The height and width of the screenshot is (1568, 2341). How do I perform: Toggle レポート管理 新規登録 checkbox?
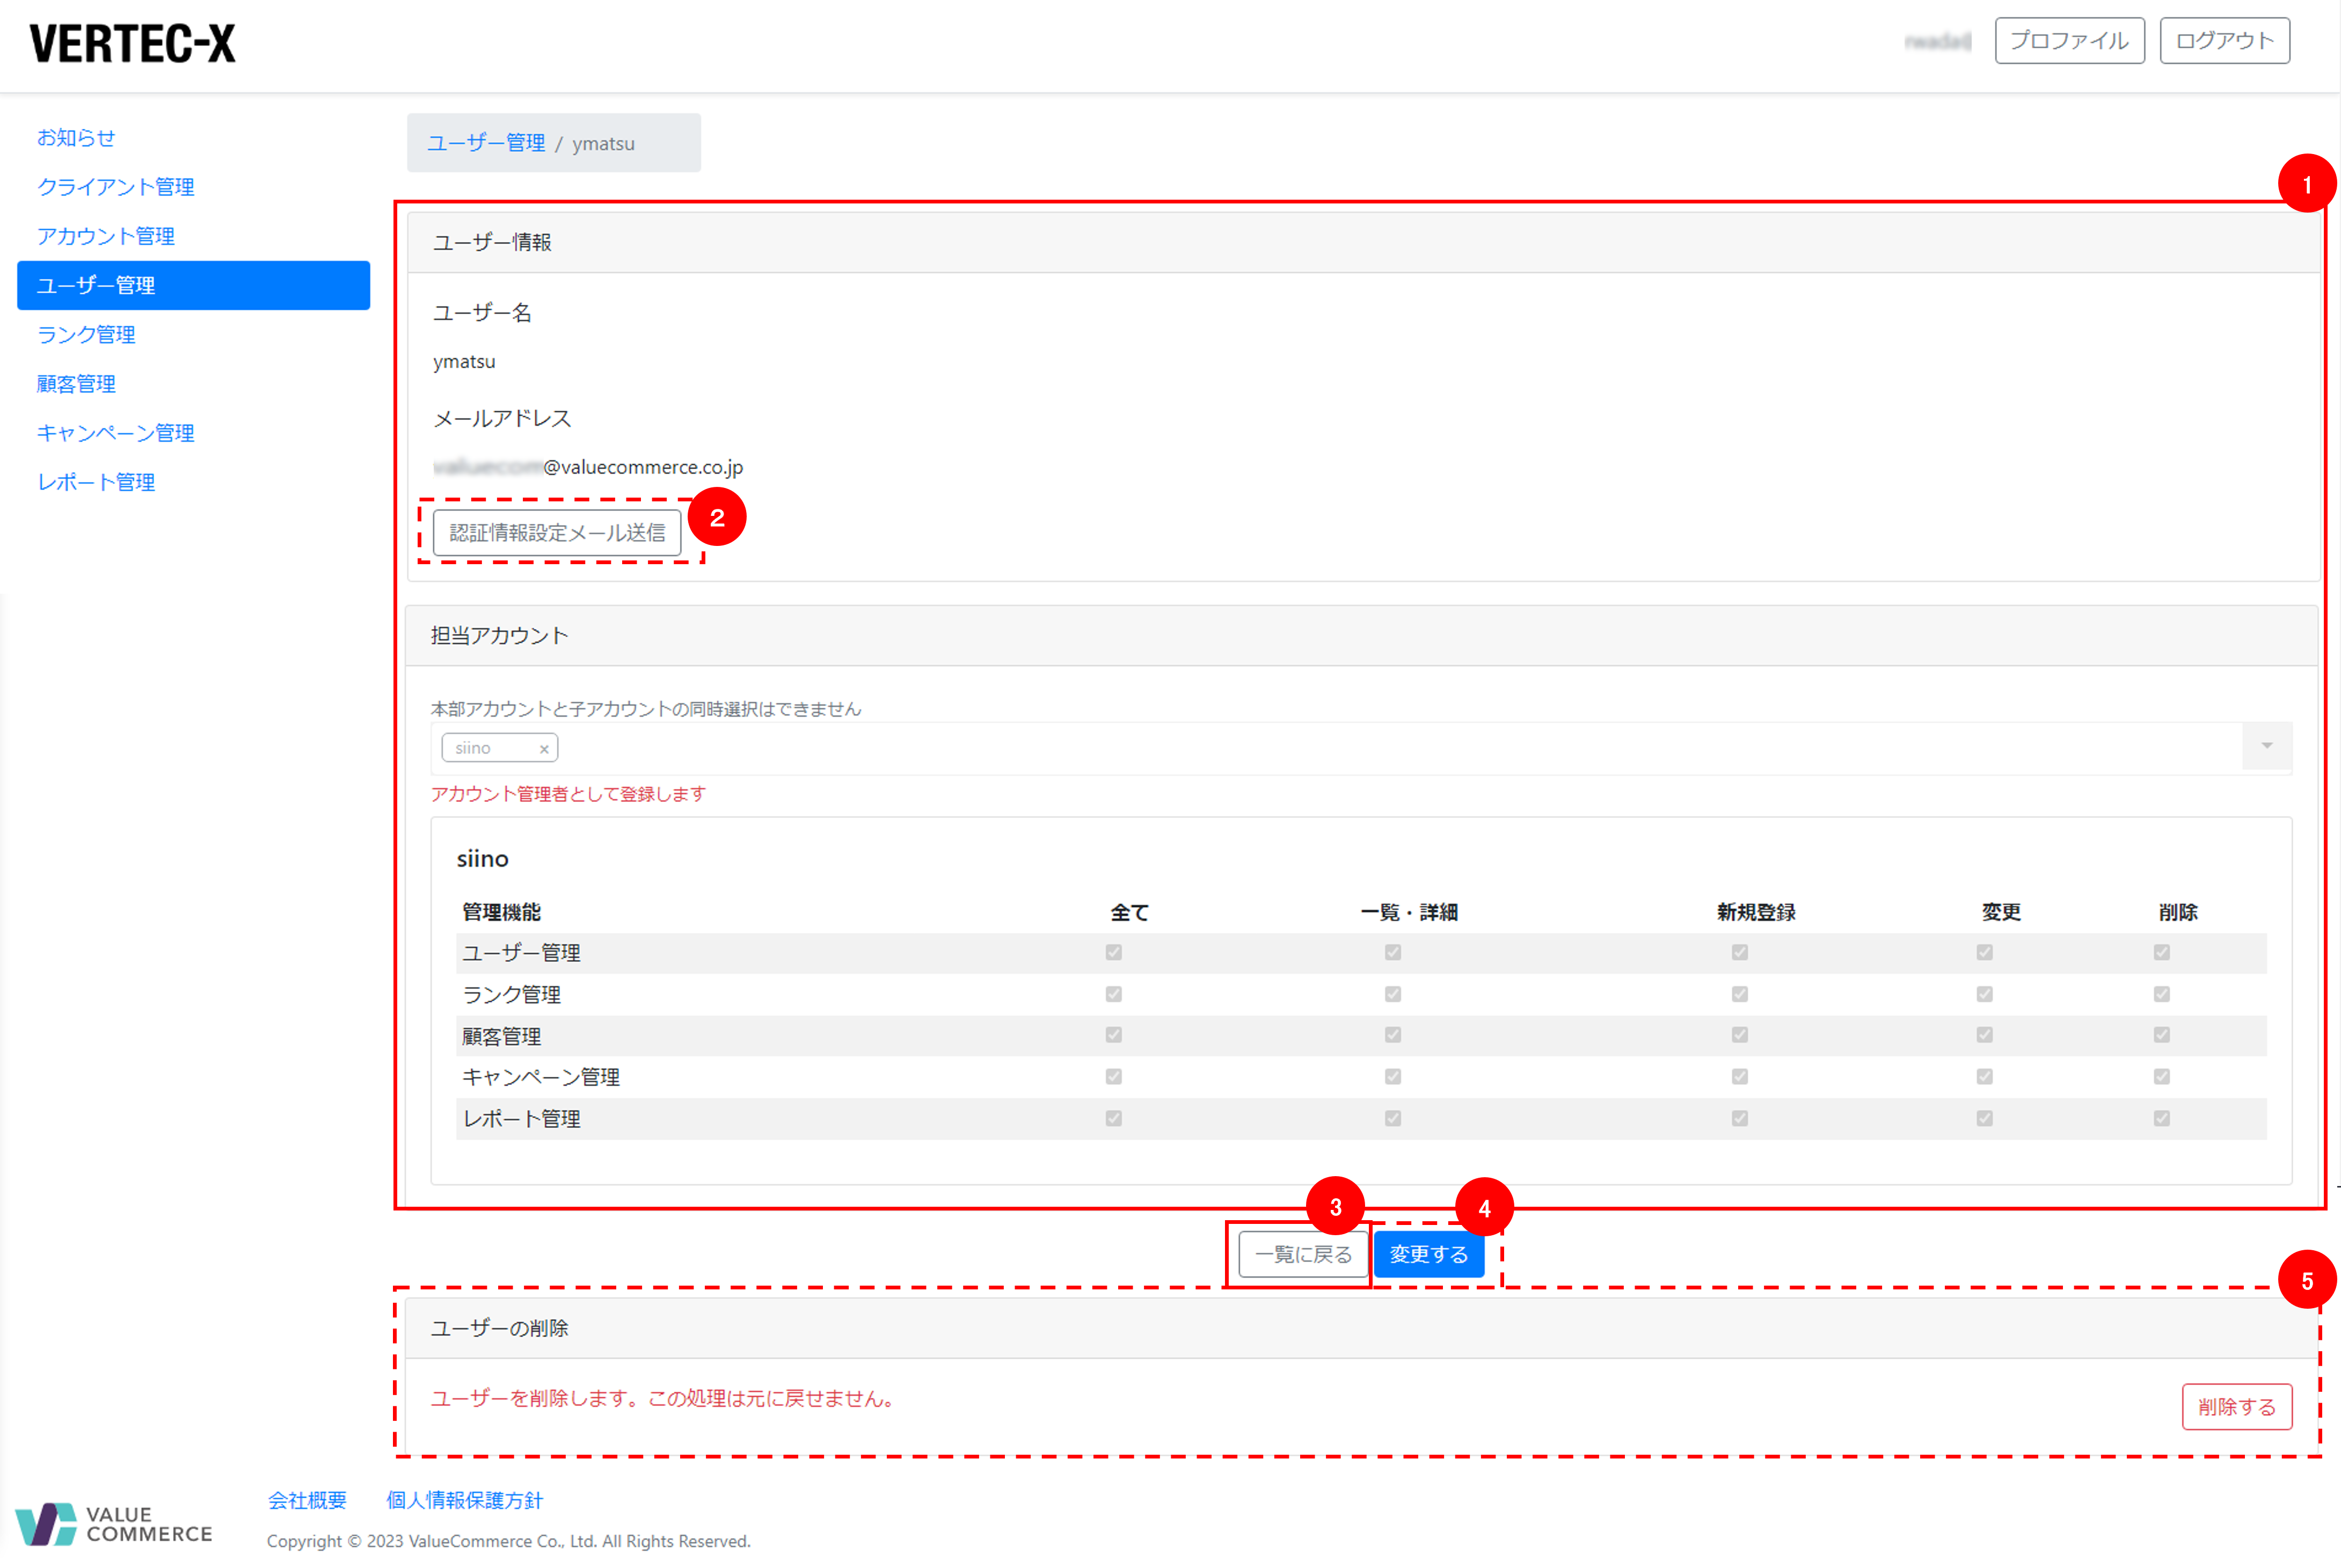point(1739,1118)
